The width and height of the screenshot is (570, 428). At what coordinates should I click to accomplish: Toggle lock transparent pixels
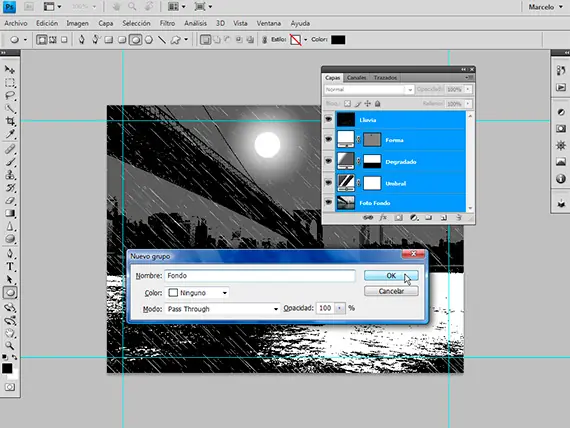point(348,104)
